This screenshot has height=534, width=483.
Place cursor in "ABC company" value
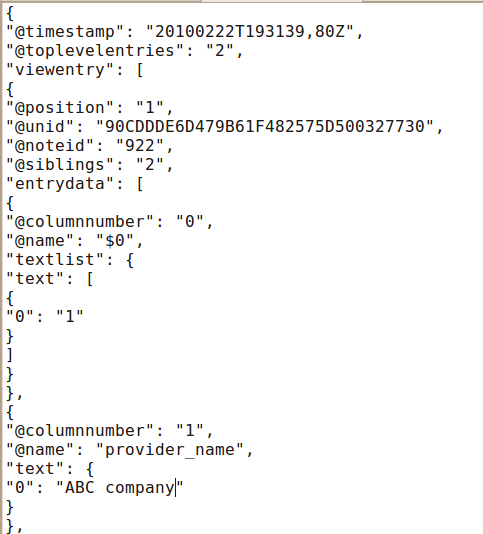pos(120,488)
